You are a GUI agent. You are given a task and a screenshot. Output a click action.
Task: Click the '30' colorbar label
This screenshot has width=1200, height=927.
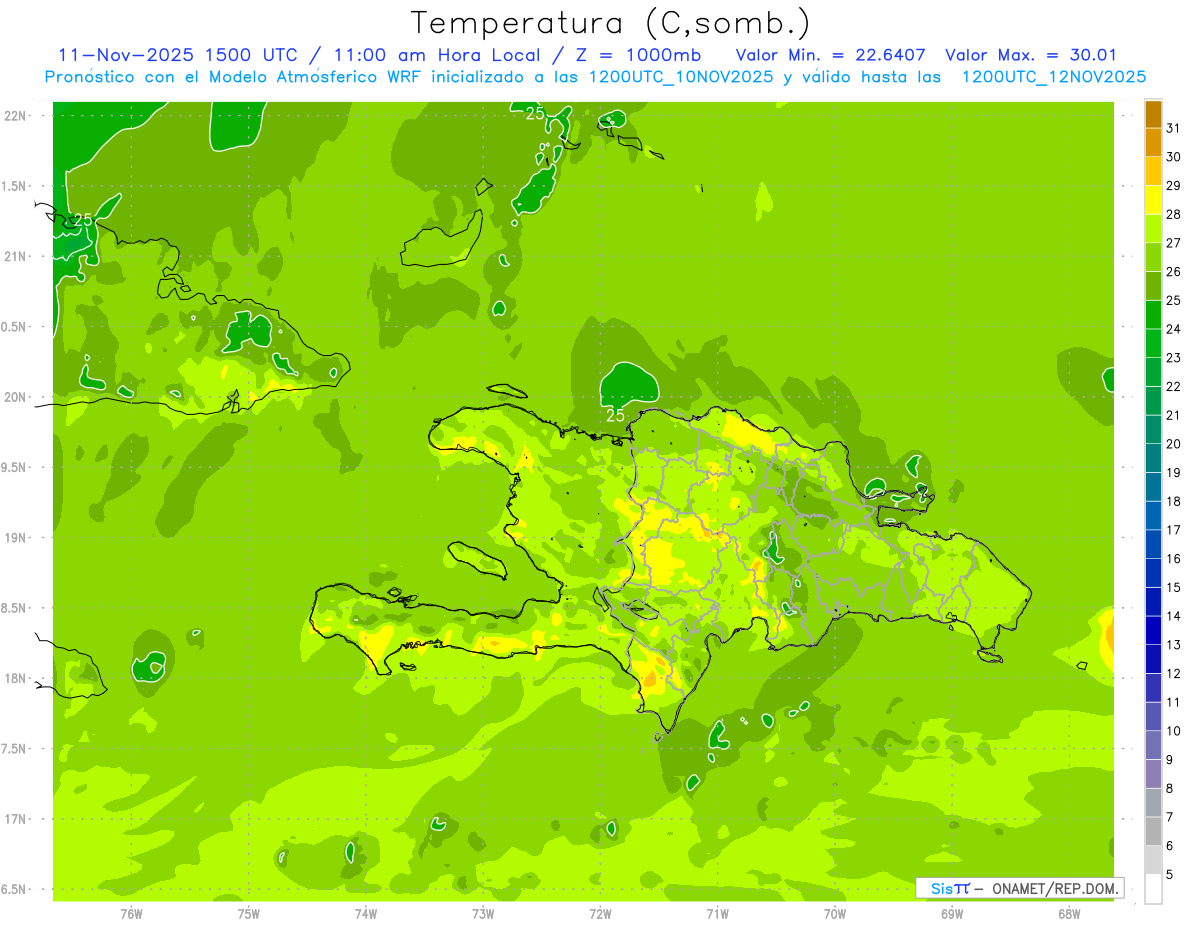[1175, 157]
